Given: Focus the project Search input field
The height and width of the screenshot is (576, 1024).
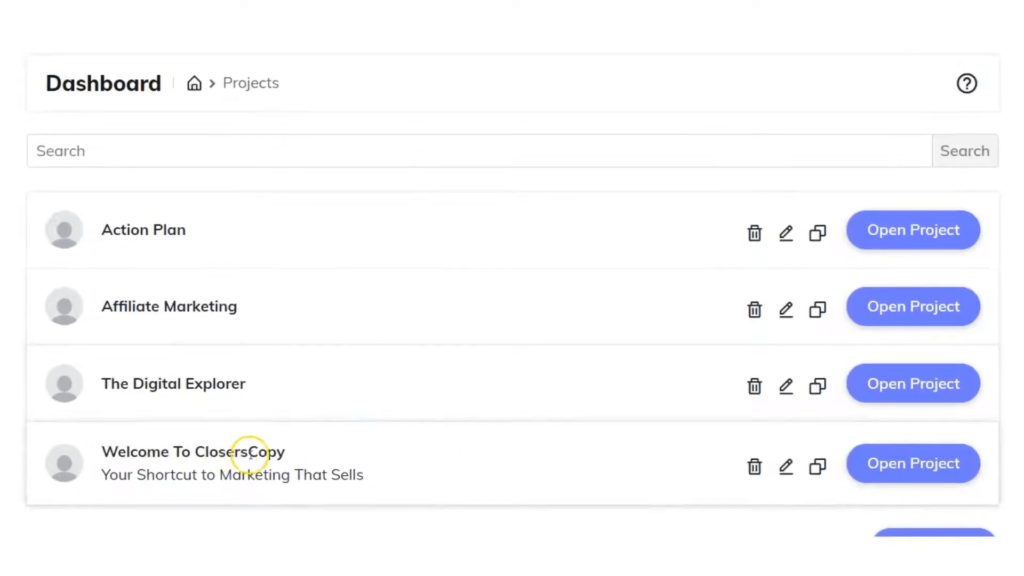Looking at the screenshot, I should click(479, 151).
